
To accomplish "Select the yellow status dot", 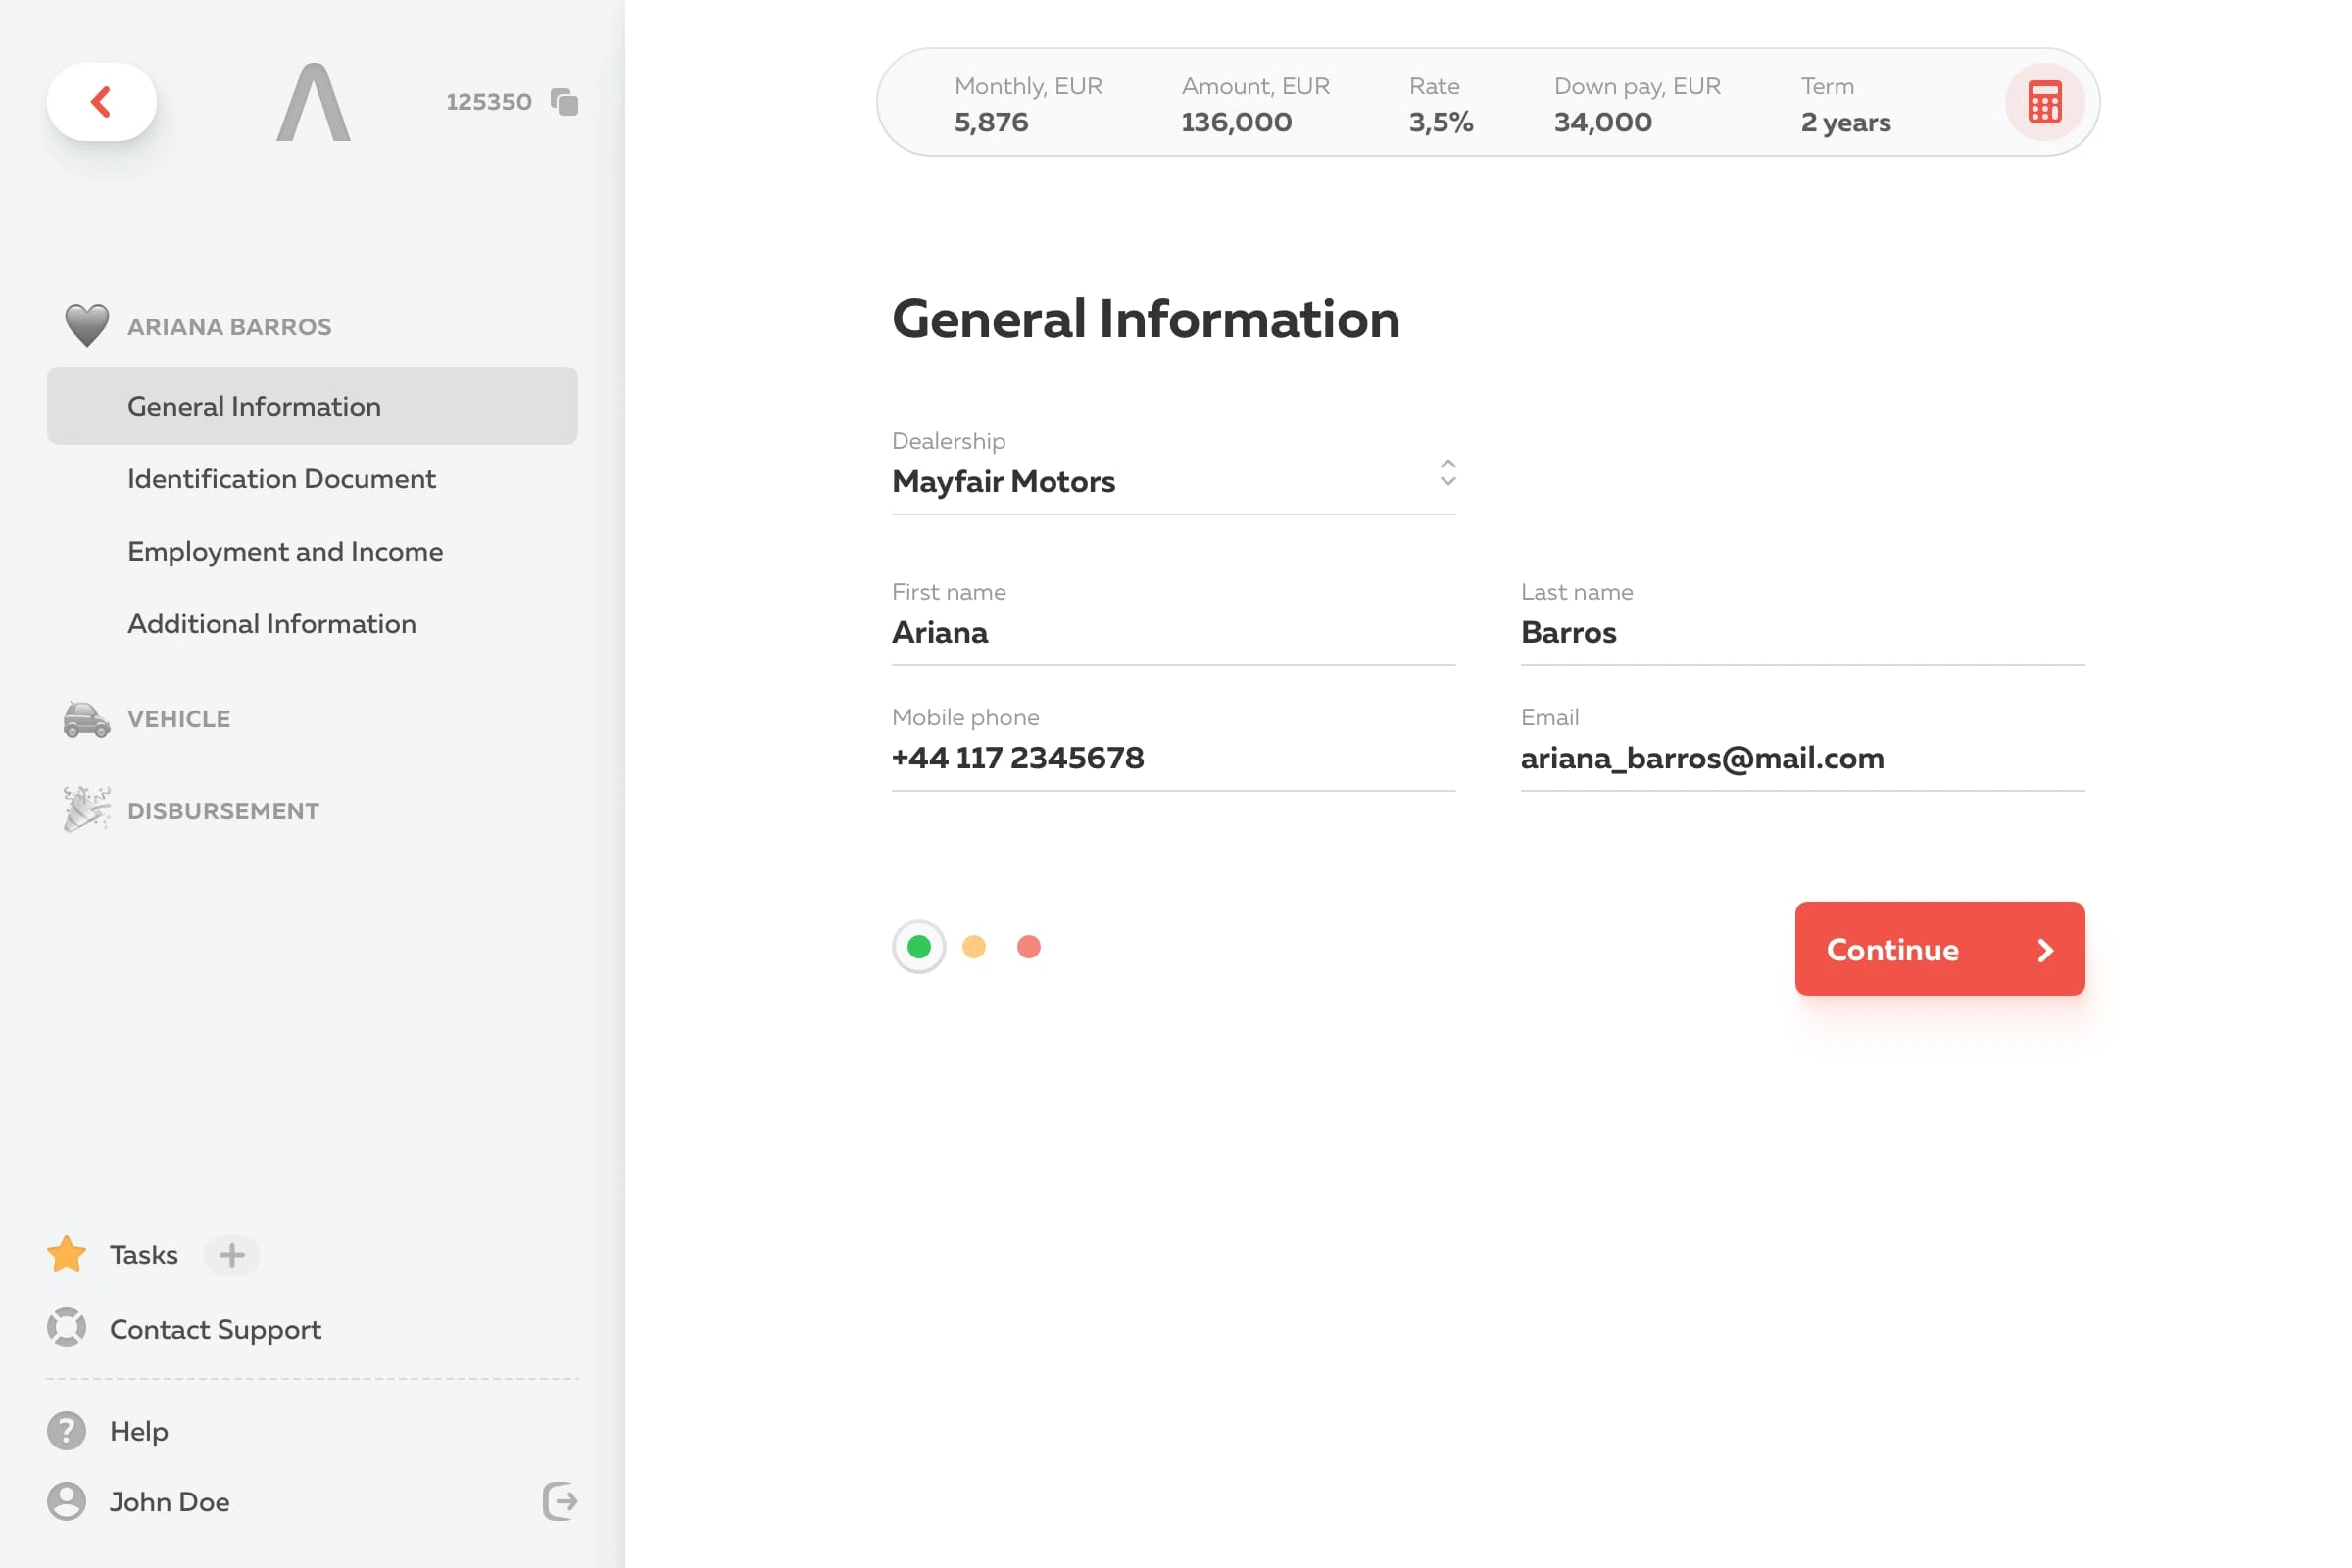I will pyautogui.click(x=973, y=946).
